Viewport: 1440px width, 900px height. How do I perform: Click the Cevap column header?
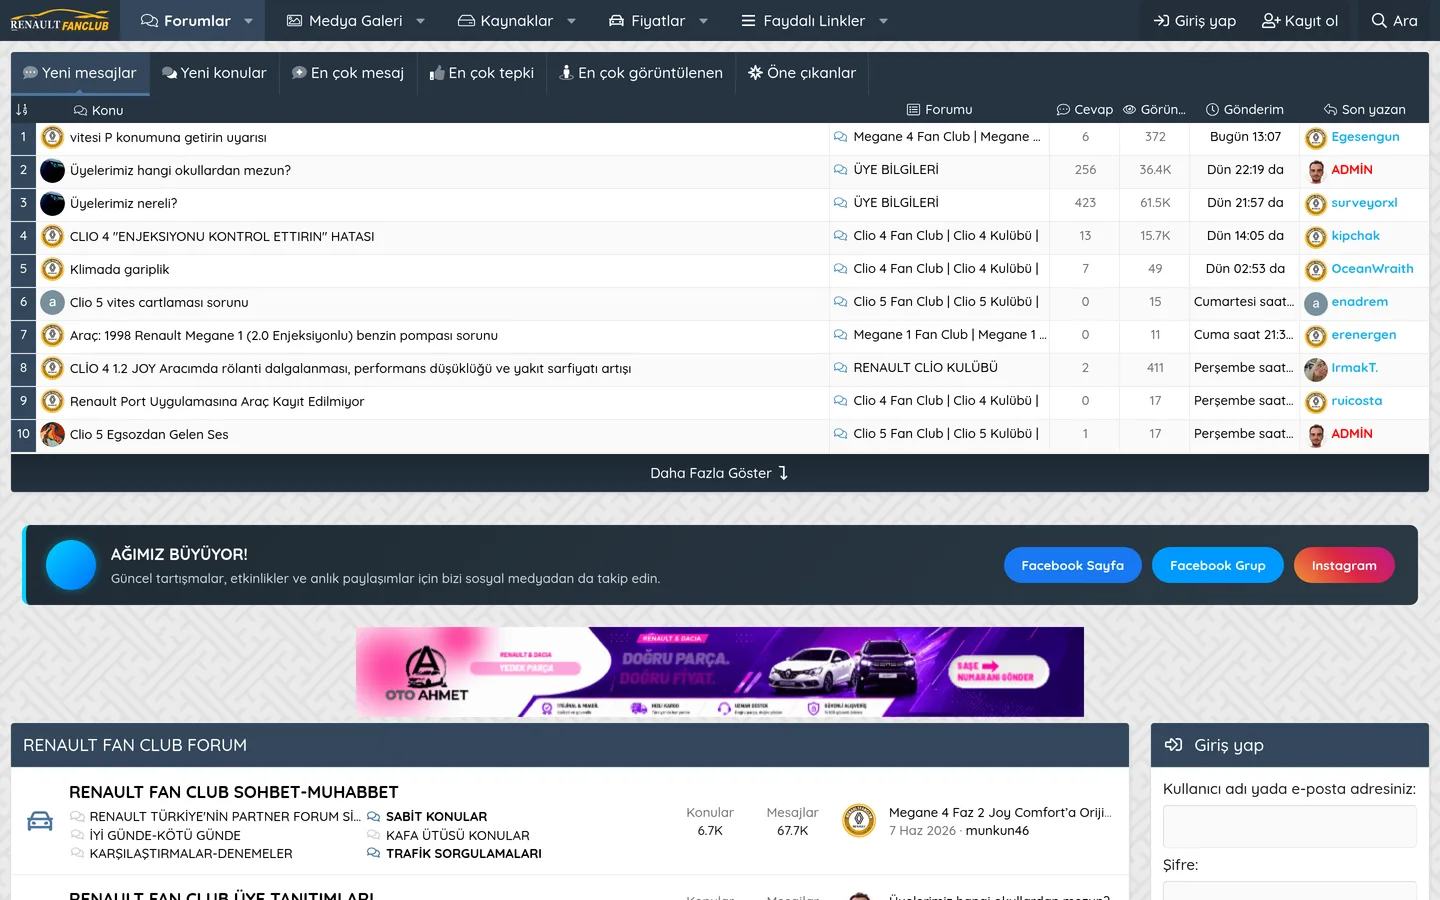pyautogui.click(x=1085, y=110)
